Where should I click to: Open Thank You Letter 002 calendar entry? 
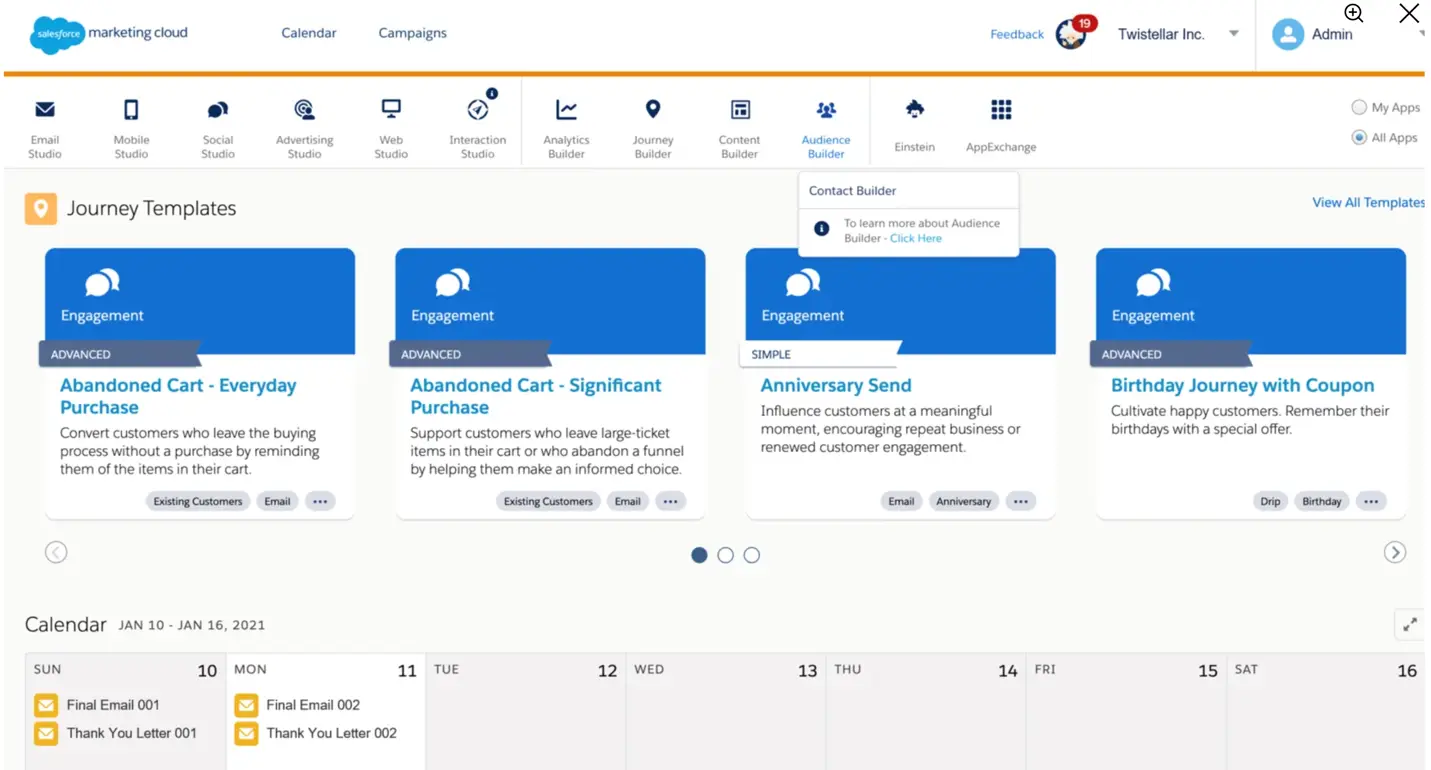[x=332, y=733]
